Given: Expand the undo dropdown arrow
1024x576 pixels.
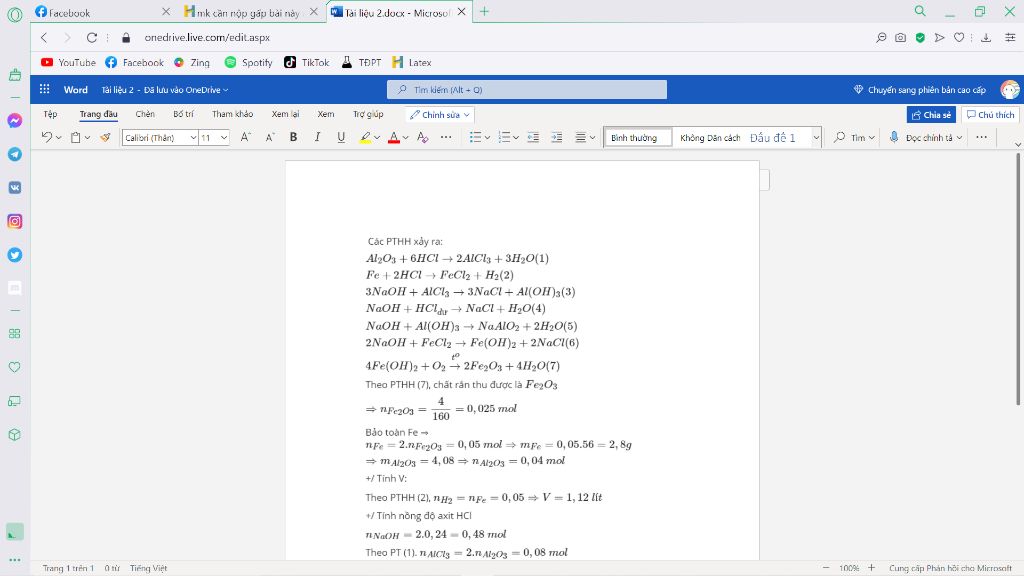Looking at the screenshot, I should click(59, 138).
